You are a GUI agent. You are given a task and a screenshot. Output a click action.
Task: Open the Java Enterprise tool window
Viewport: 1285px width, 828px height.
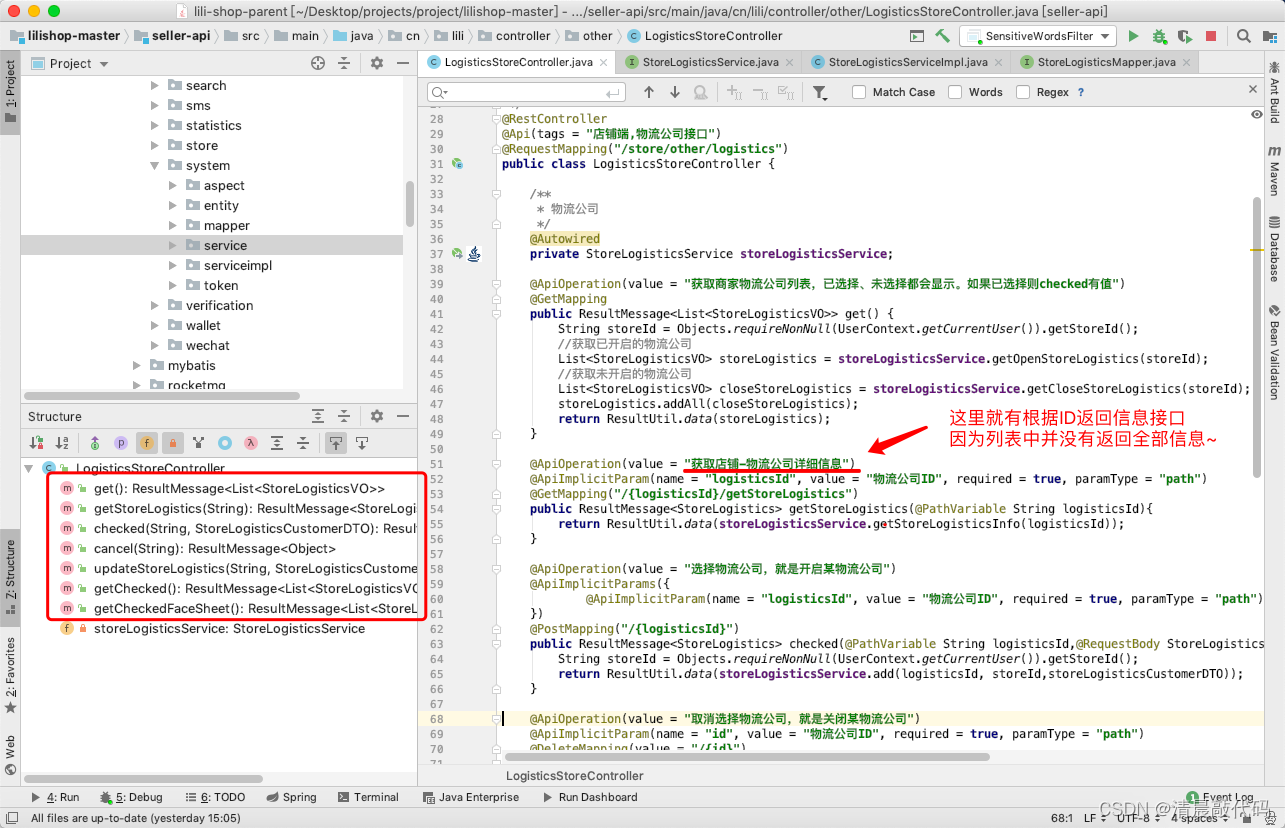click(x=470, y=797)
